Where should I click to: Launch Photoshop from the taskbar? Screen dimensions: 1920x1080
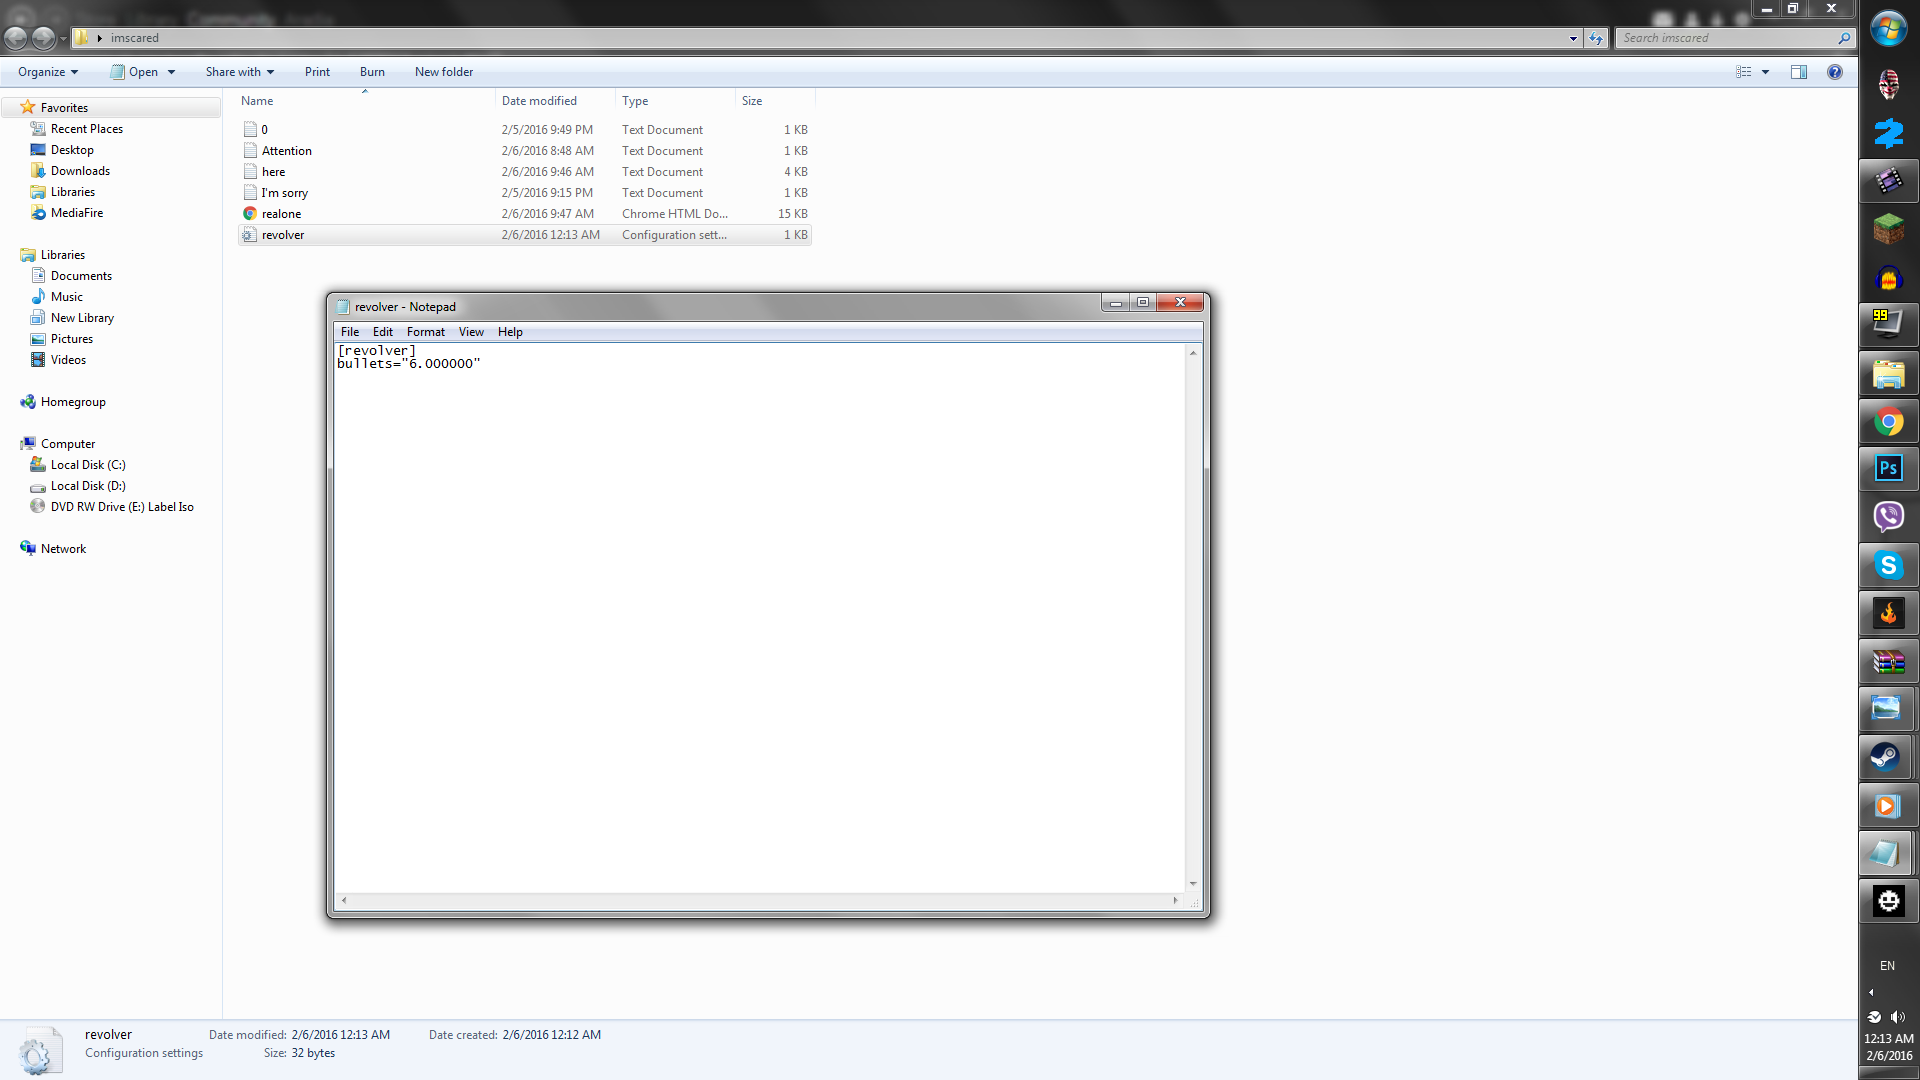1888,469
